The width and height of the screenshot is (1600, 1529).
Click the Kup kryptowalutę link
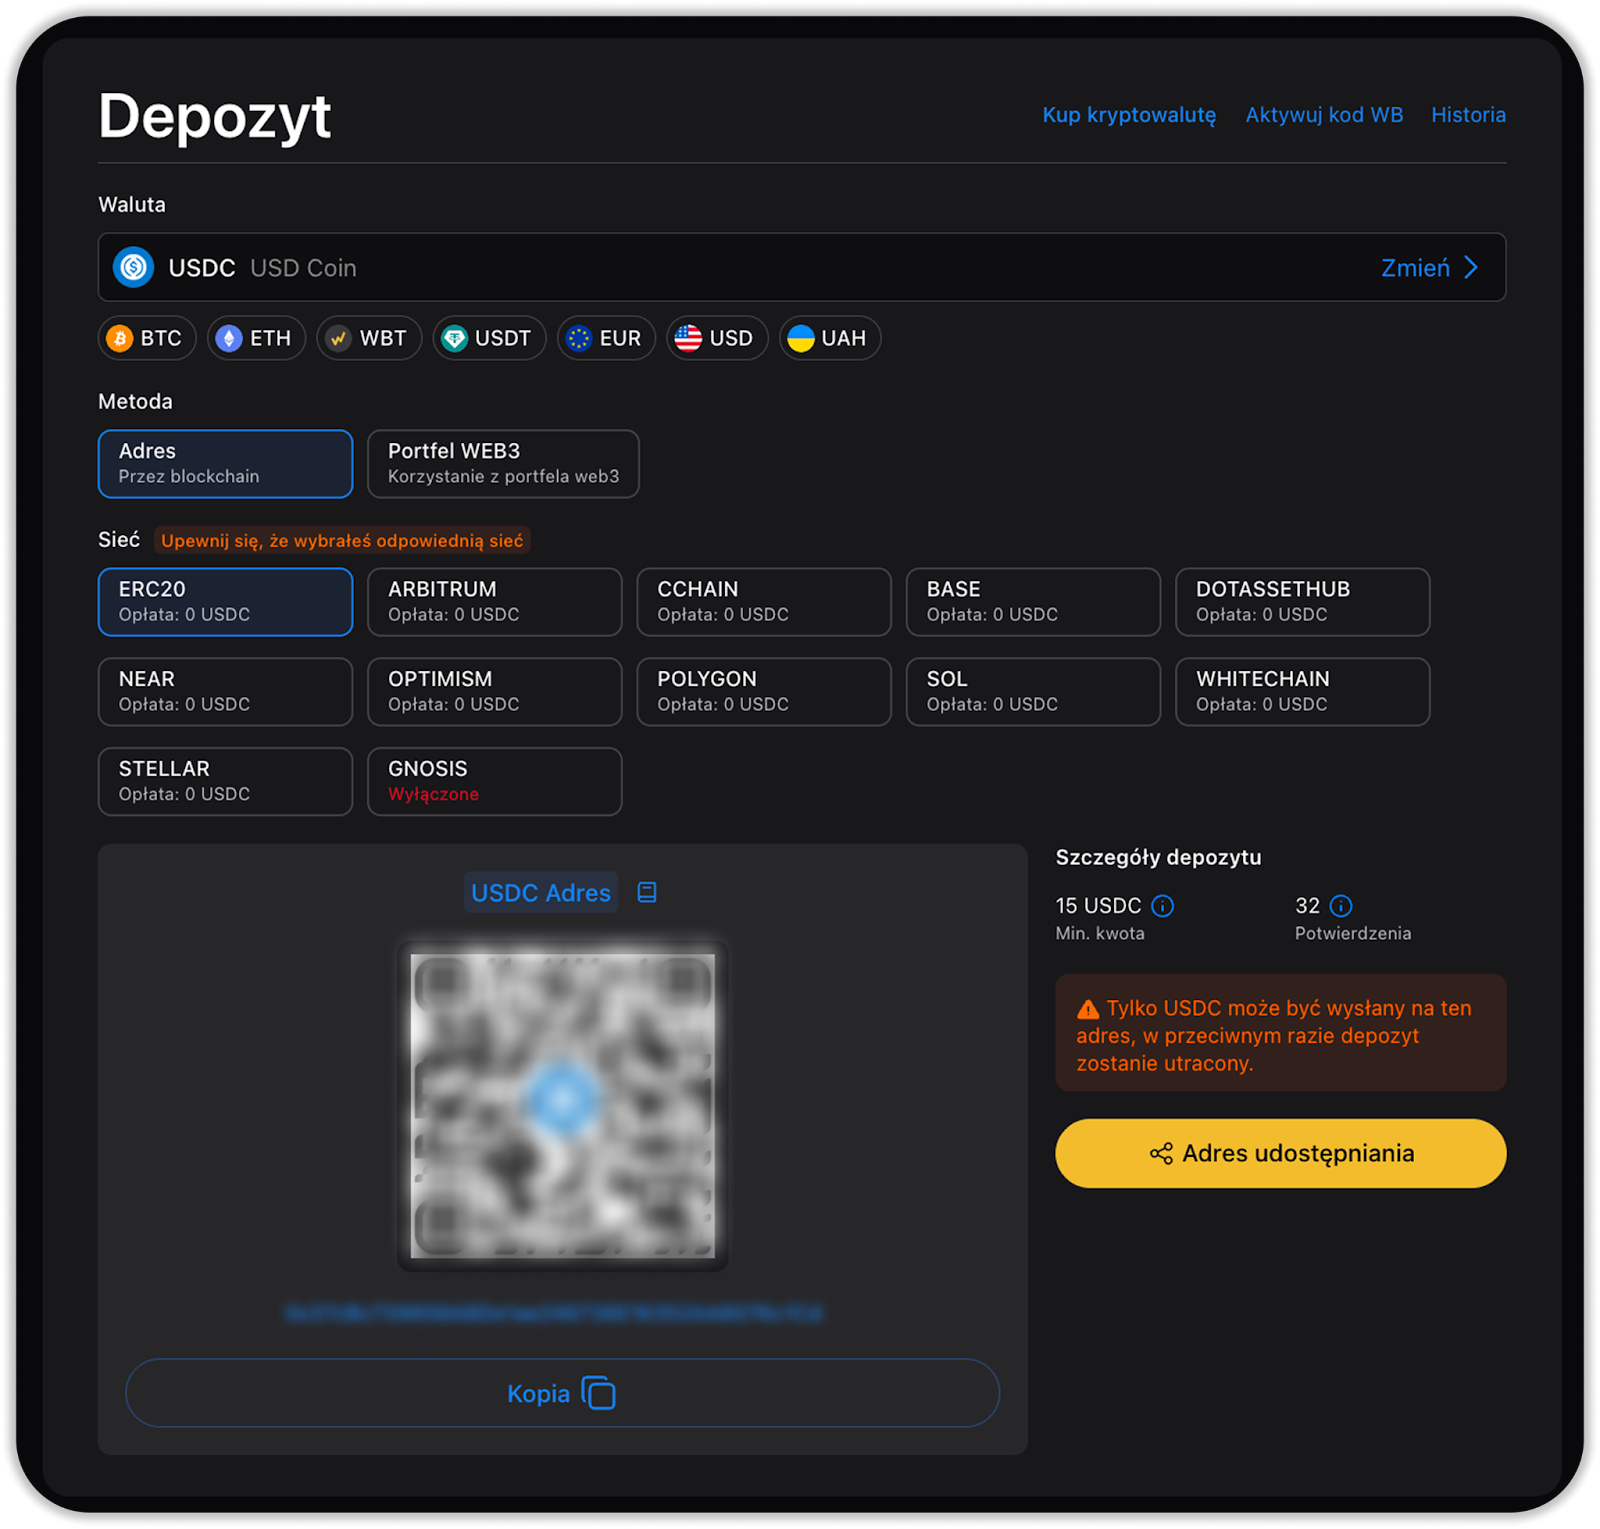click(1129, 115)
